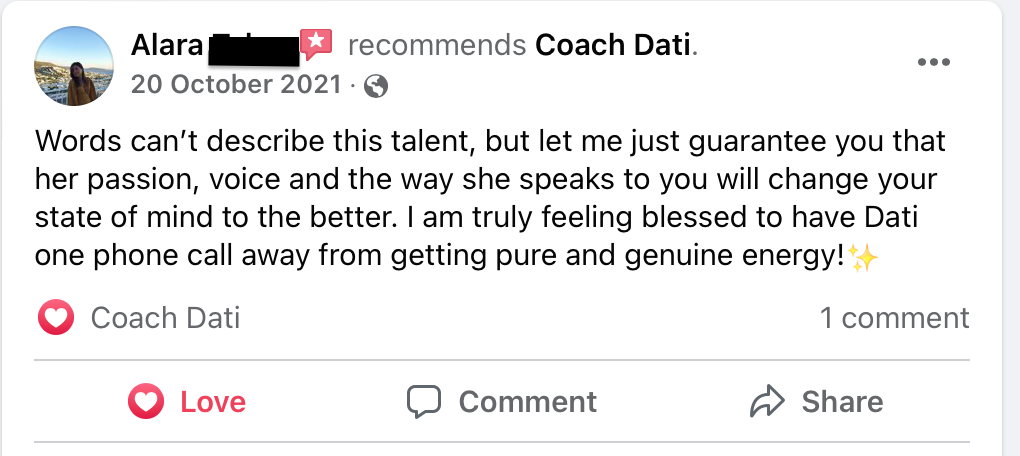Click the heart reaction icon beside Coach Dati
1020x456 pixels.
pyautogui.click(x=56, y=319)
